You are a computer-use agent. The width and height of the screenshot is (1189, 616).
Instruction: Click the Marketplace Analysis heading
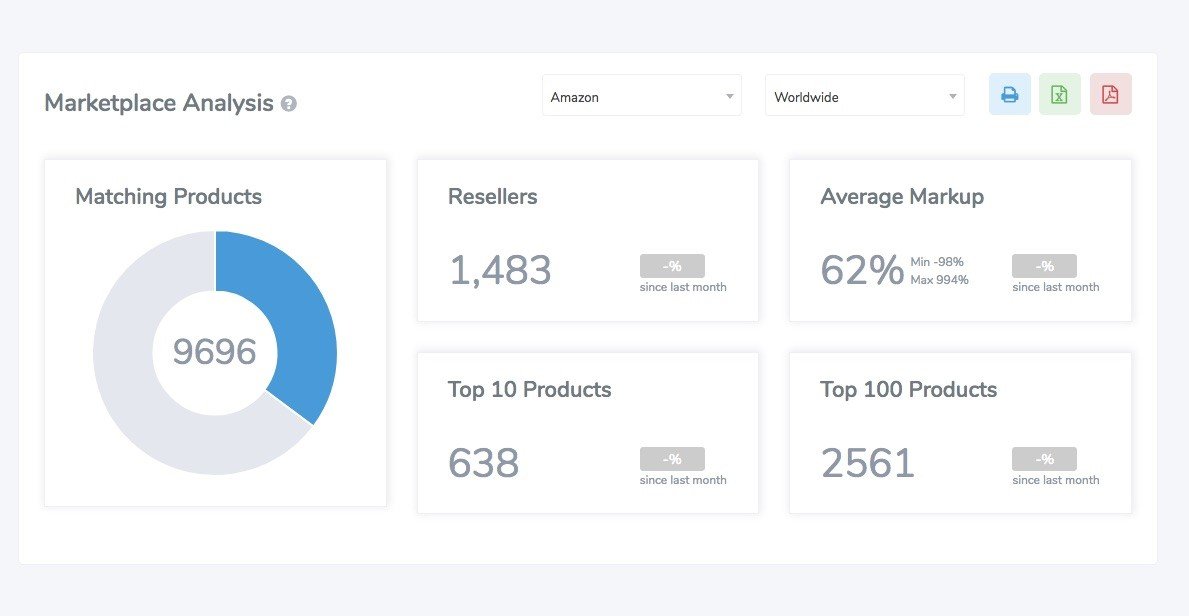point(158,102)
